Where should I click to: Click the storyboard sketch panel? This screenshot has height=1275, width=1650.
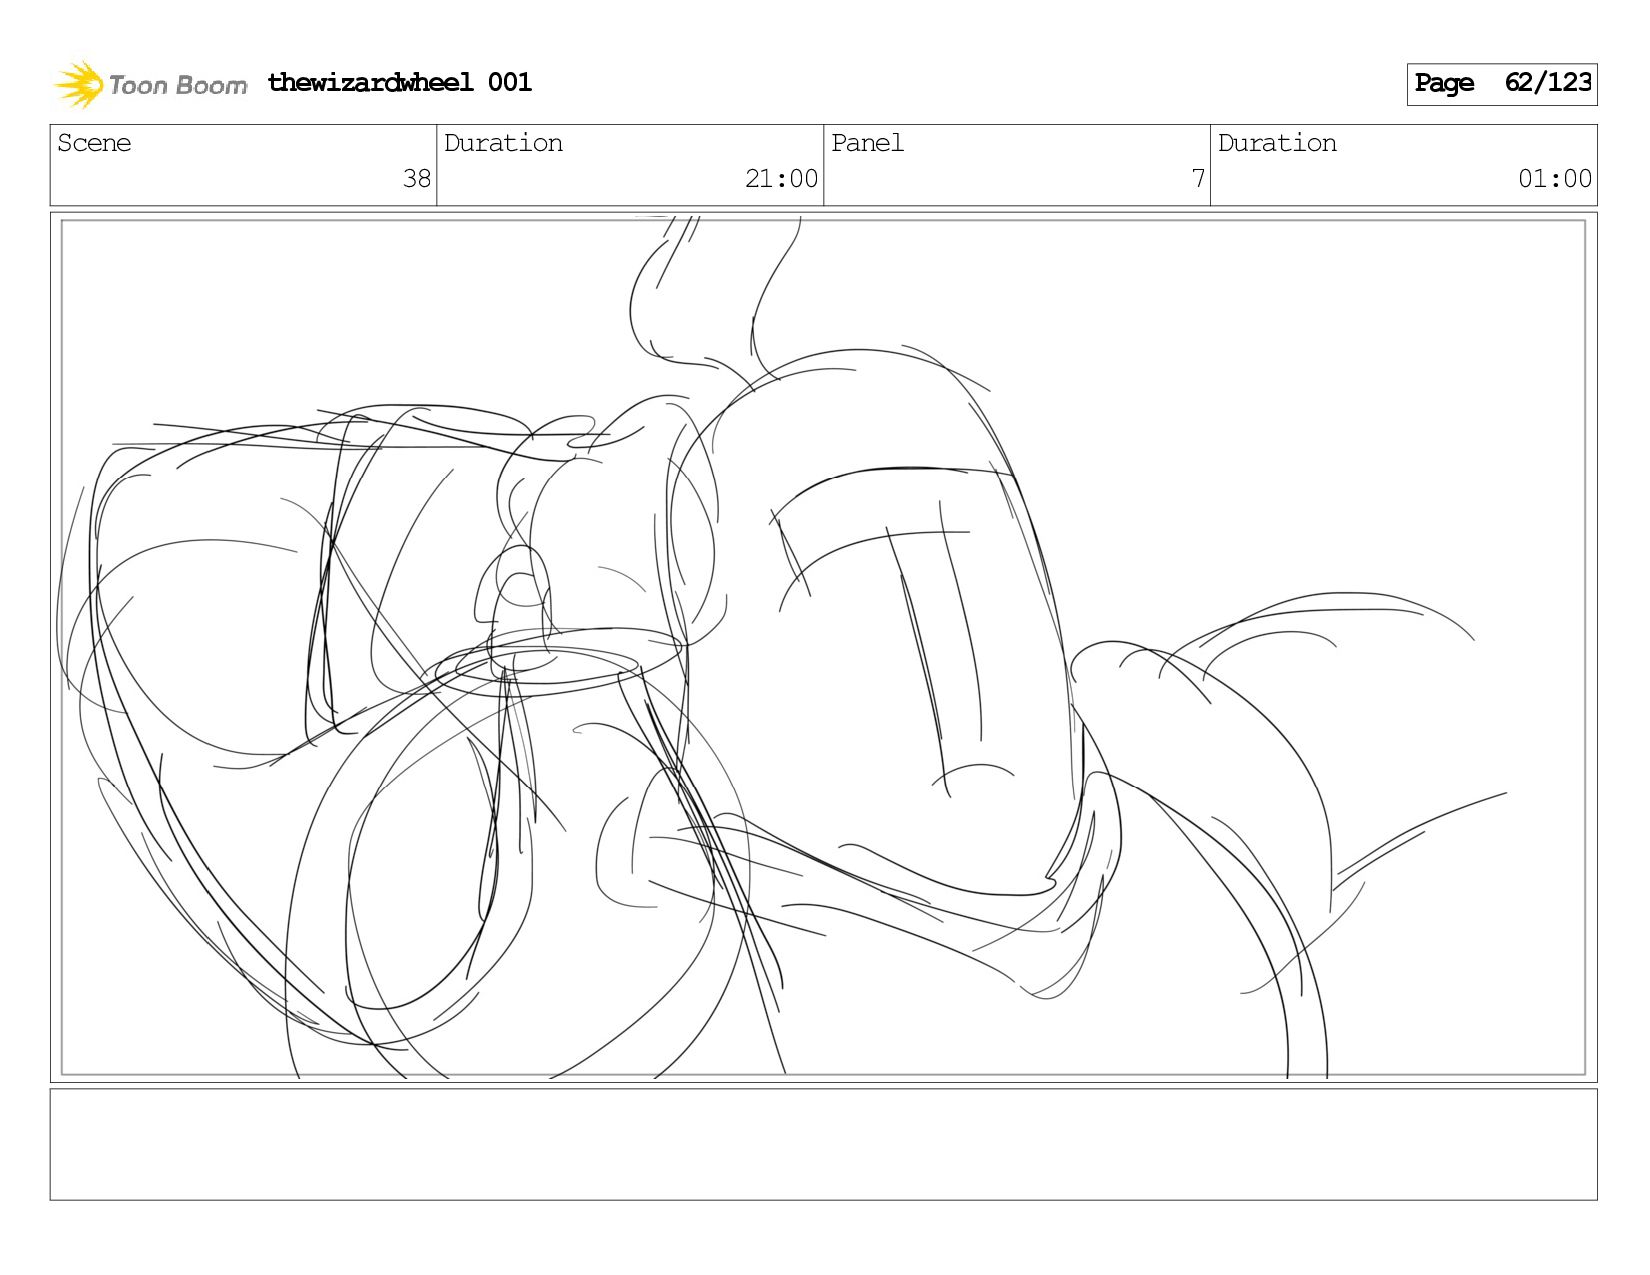[823, 647]
